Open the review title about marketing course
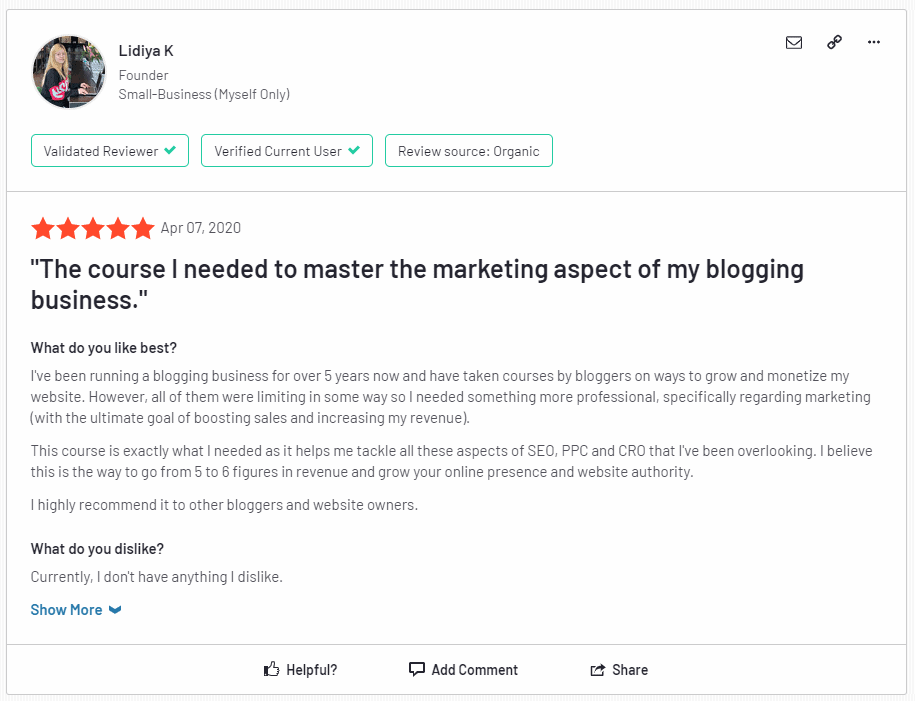915x701 pixels. pos(417,284)
